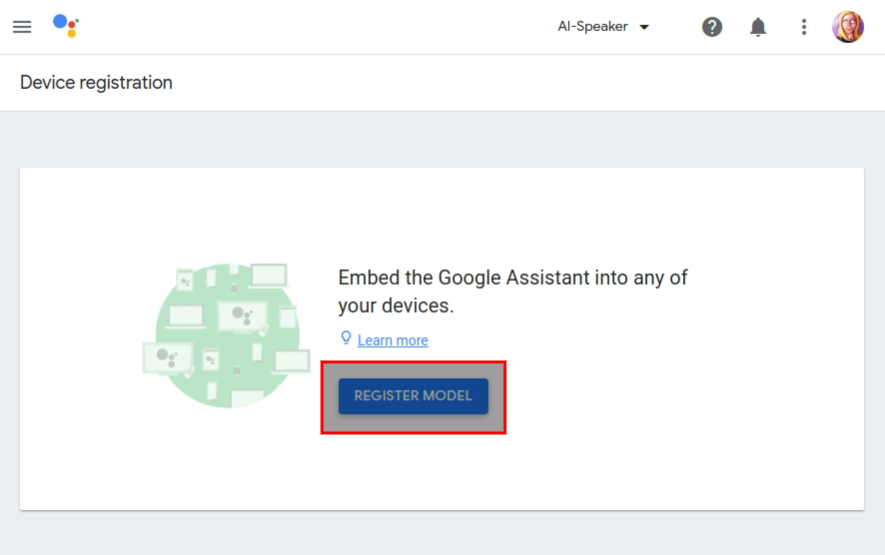885x555 pixels.
Task: Open the three-dot more options menu
Action: 804,27
